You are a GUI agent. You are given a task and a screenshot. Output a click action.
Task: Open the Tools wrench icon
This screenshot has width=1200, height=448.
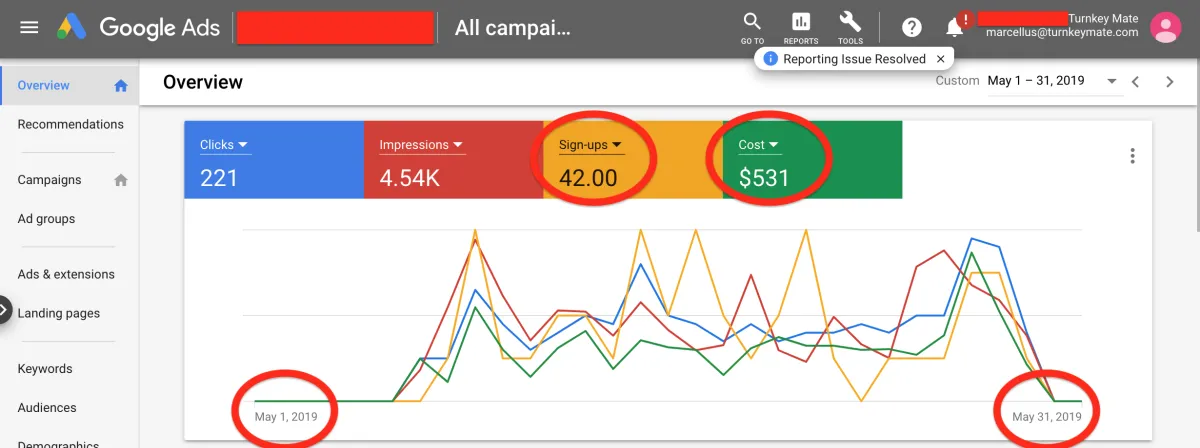pos(850,27)
